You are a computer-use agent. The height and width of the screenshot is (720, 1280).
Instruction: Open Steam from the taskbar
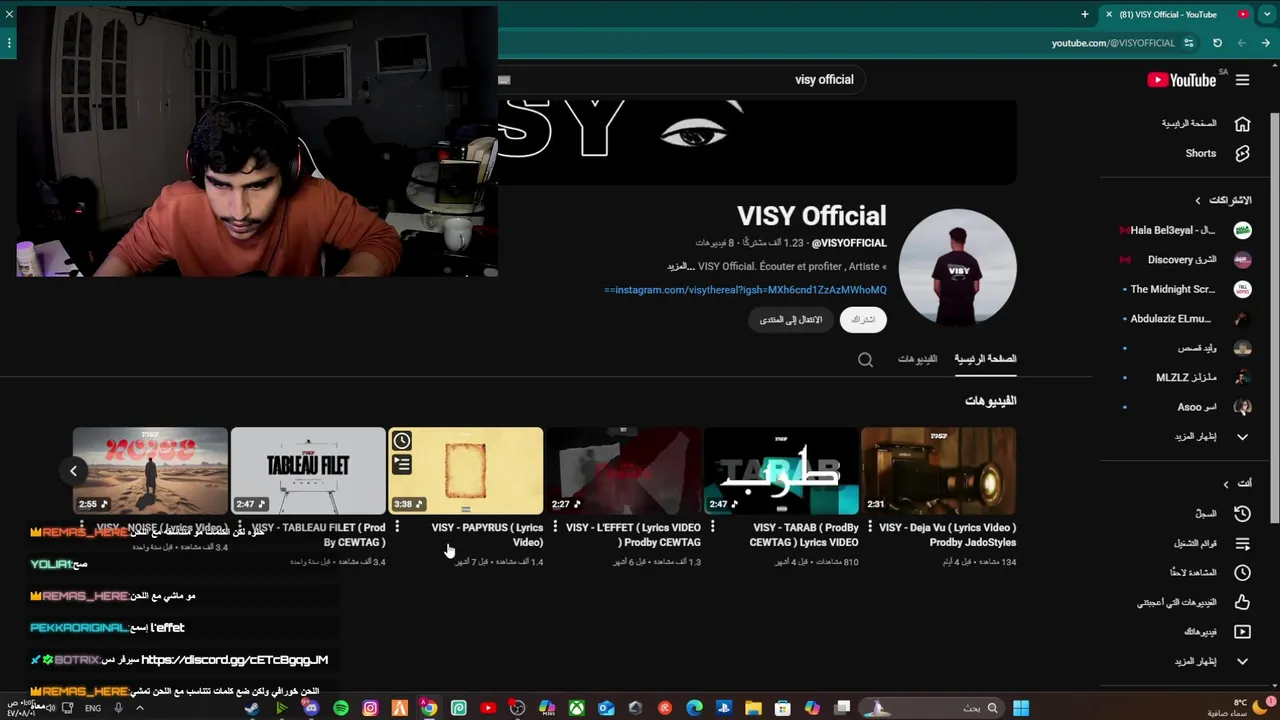tap(252, 708)
